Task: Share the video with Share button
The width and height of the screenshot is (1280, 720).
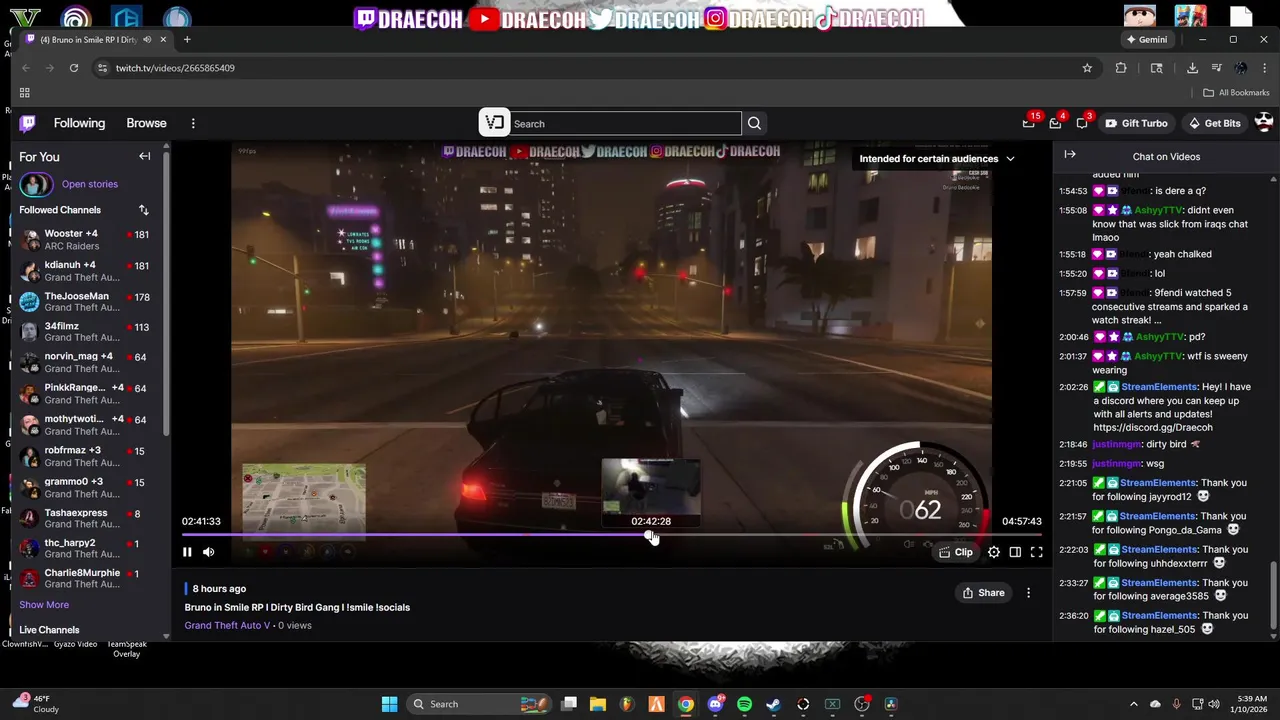Action: 984,593
